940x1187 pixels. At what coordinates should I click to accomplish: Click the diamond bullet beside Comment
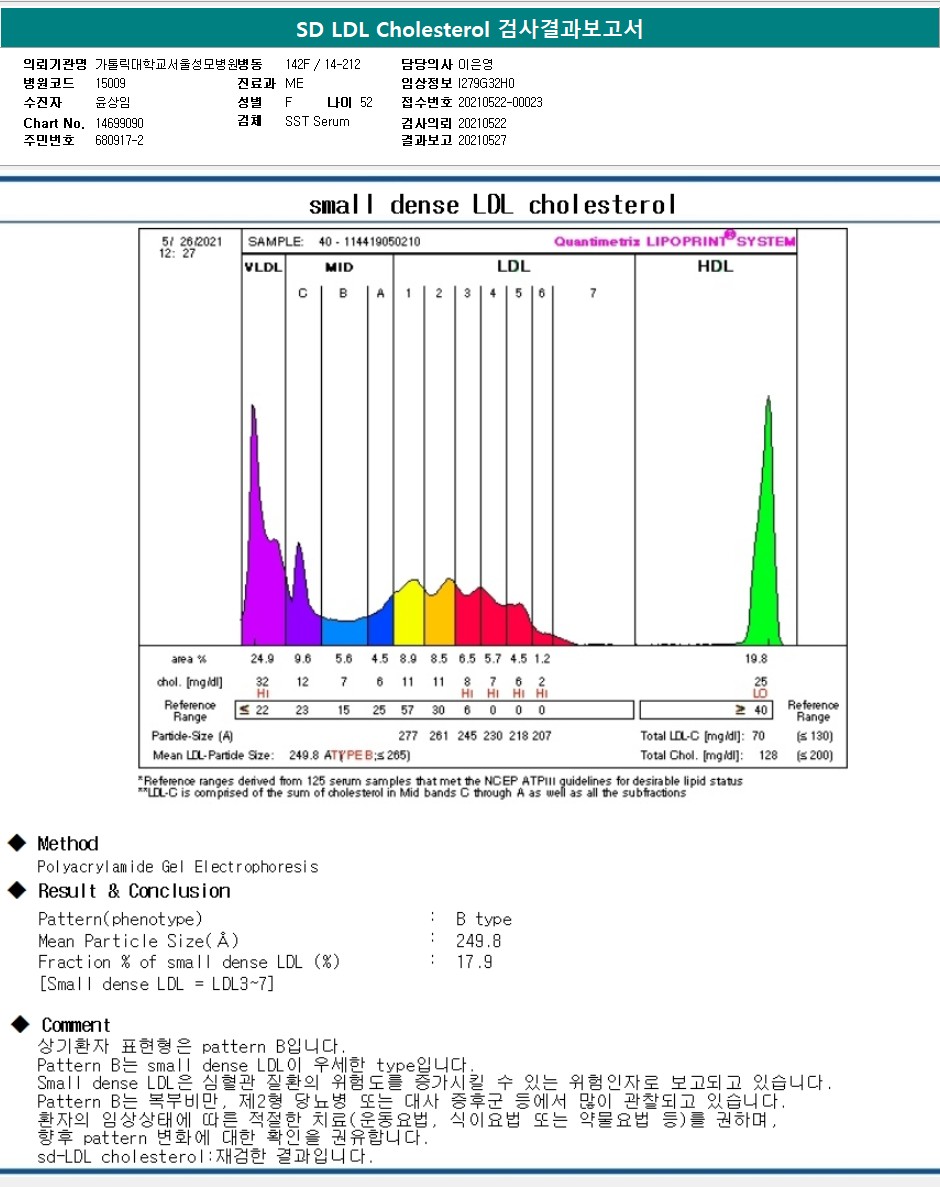click(20, 1024)
